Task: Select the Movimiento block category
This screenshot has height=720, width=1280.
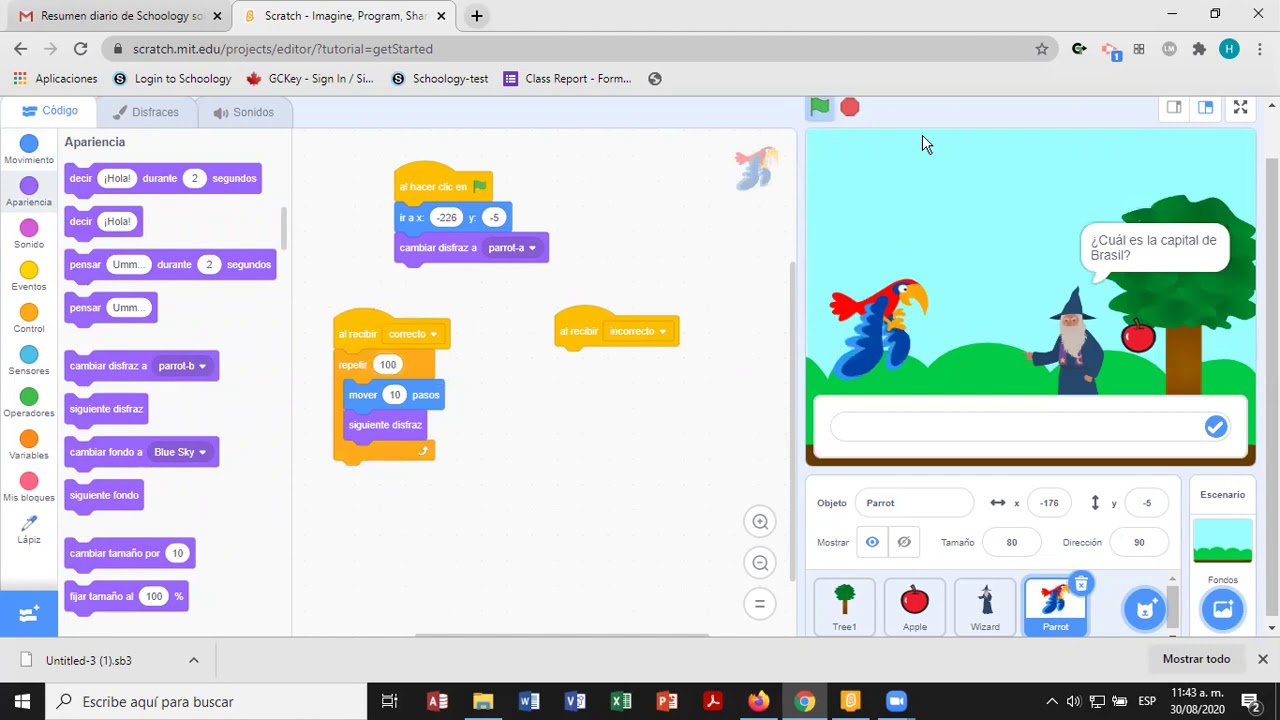Action: point(29,150)
